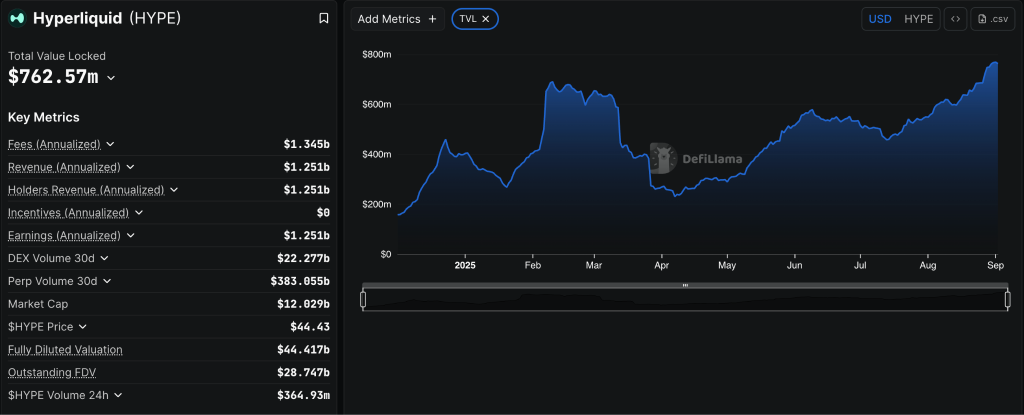Expand the DEX Volume 30d row
Viewport: 1024px width, 415px height.
[104, 258]
